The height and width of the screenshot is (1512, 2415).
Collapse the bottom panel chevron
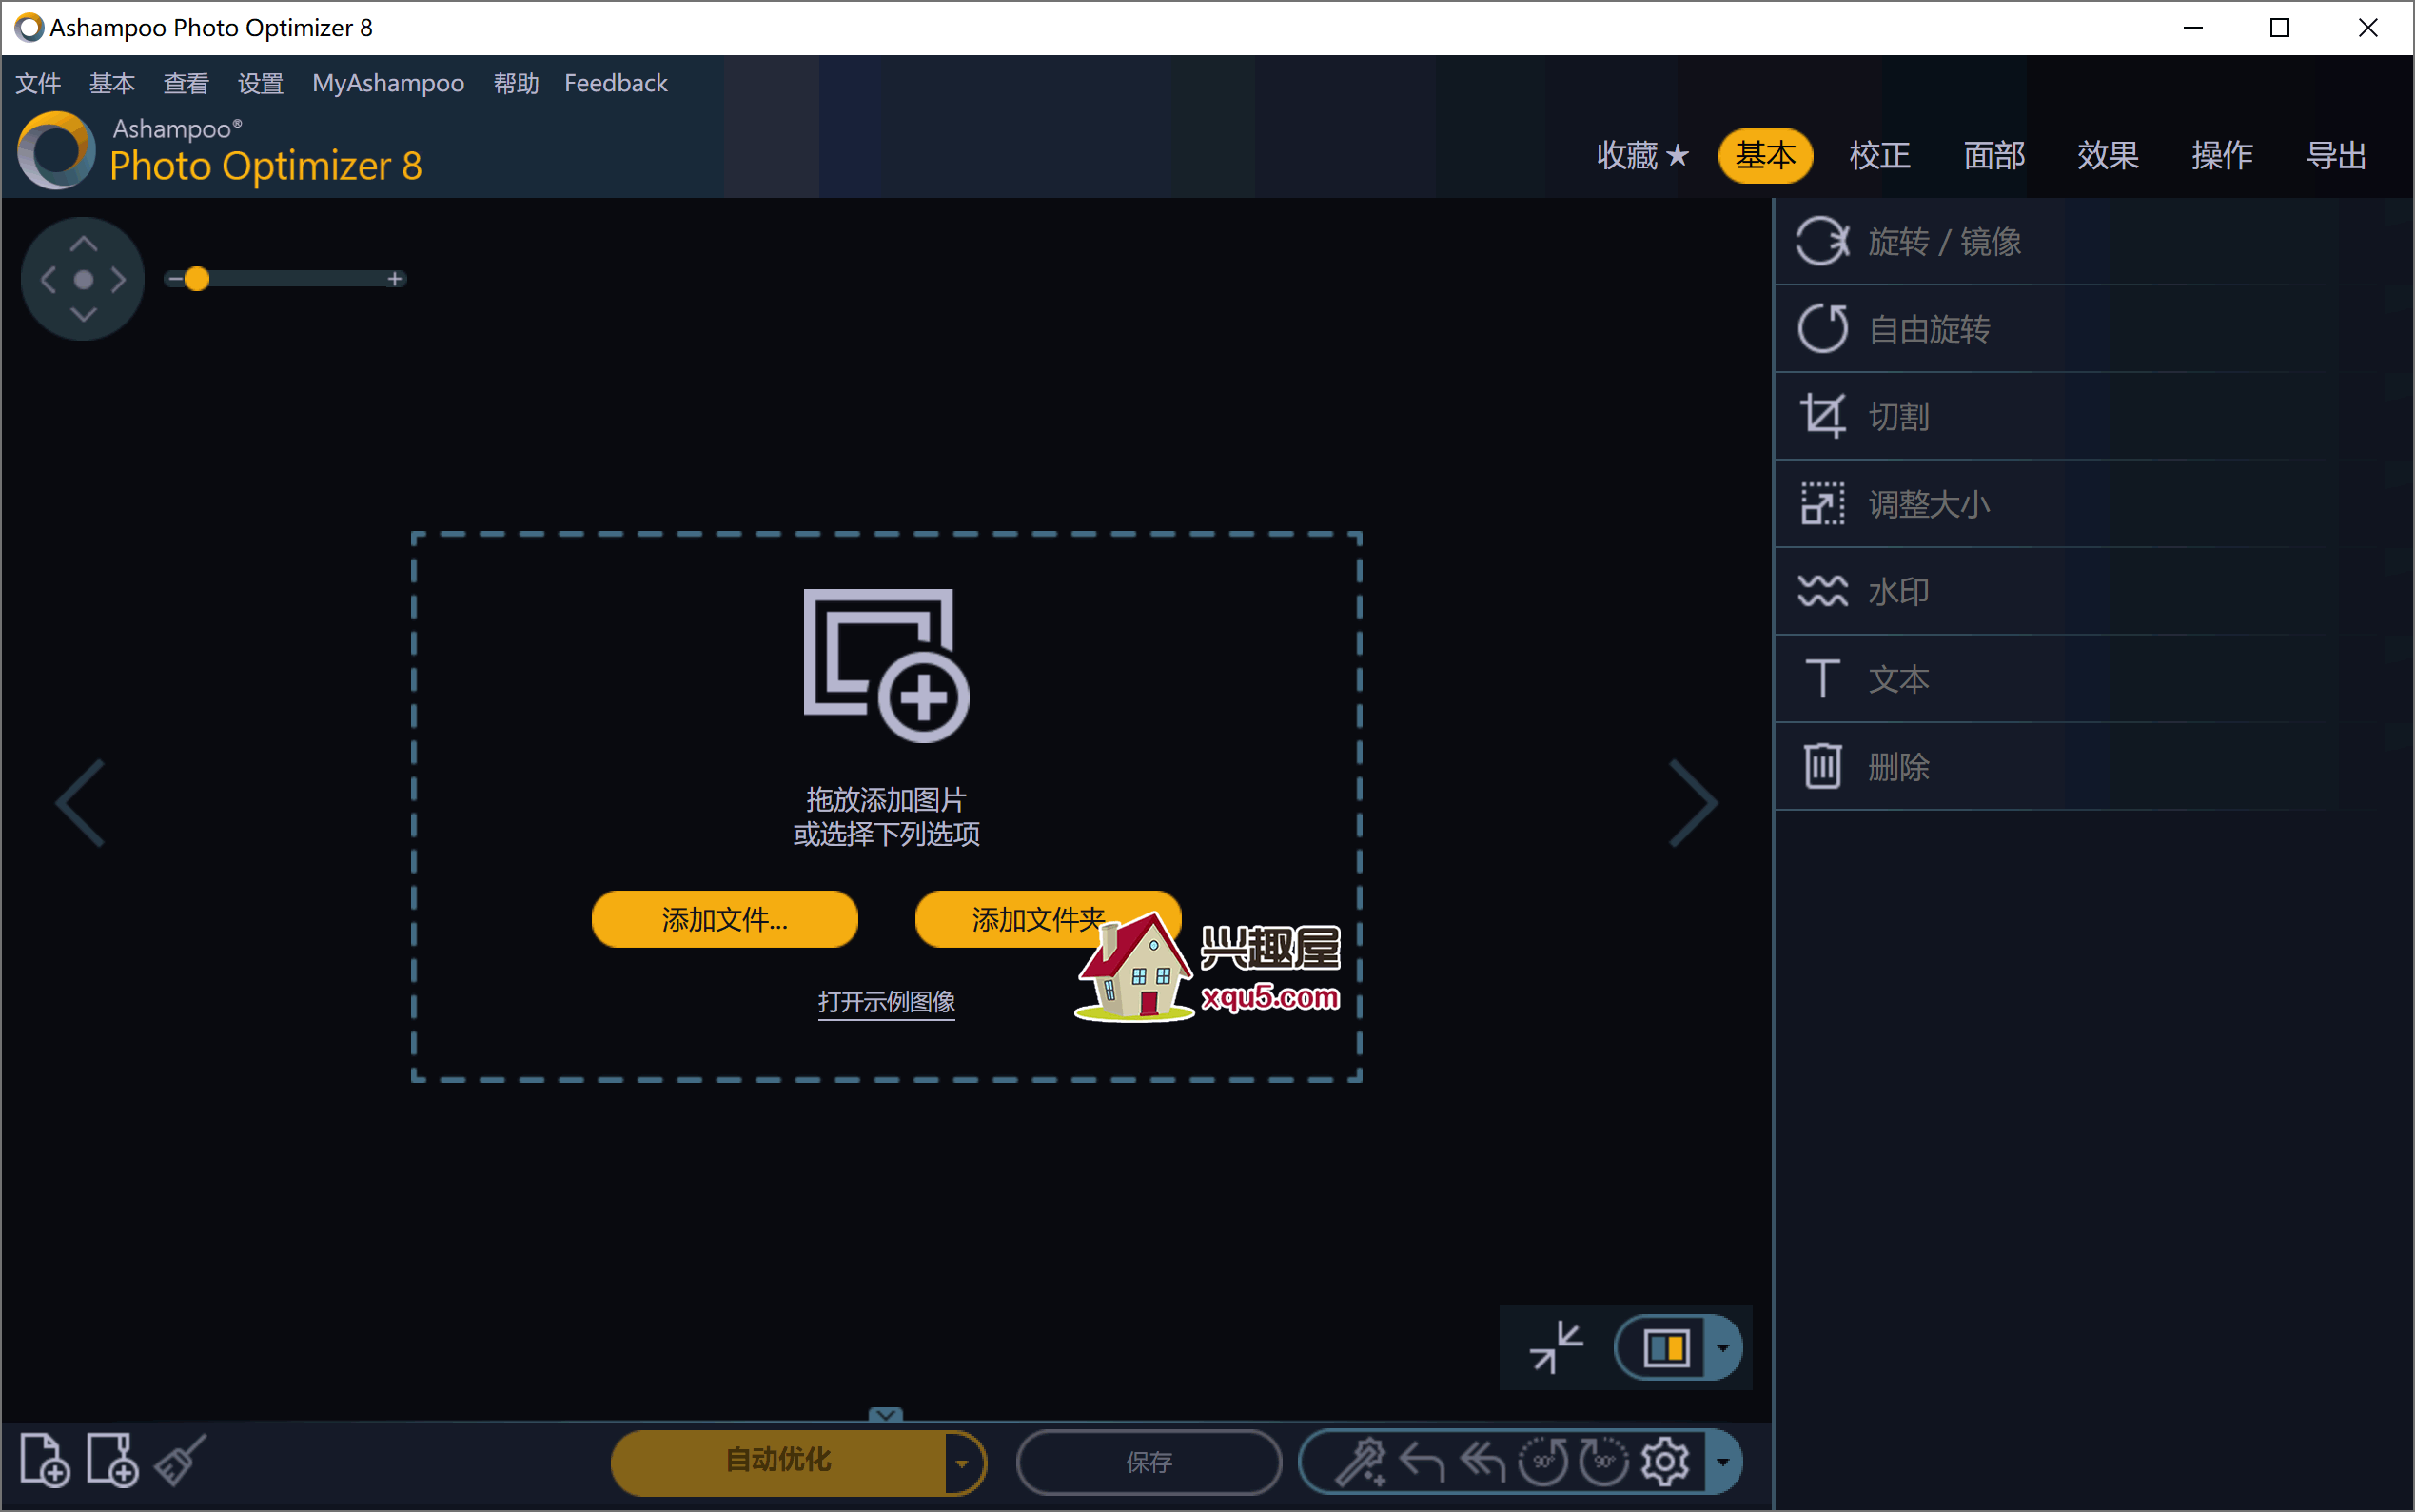coord(885,1415)
